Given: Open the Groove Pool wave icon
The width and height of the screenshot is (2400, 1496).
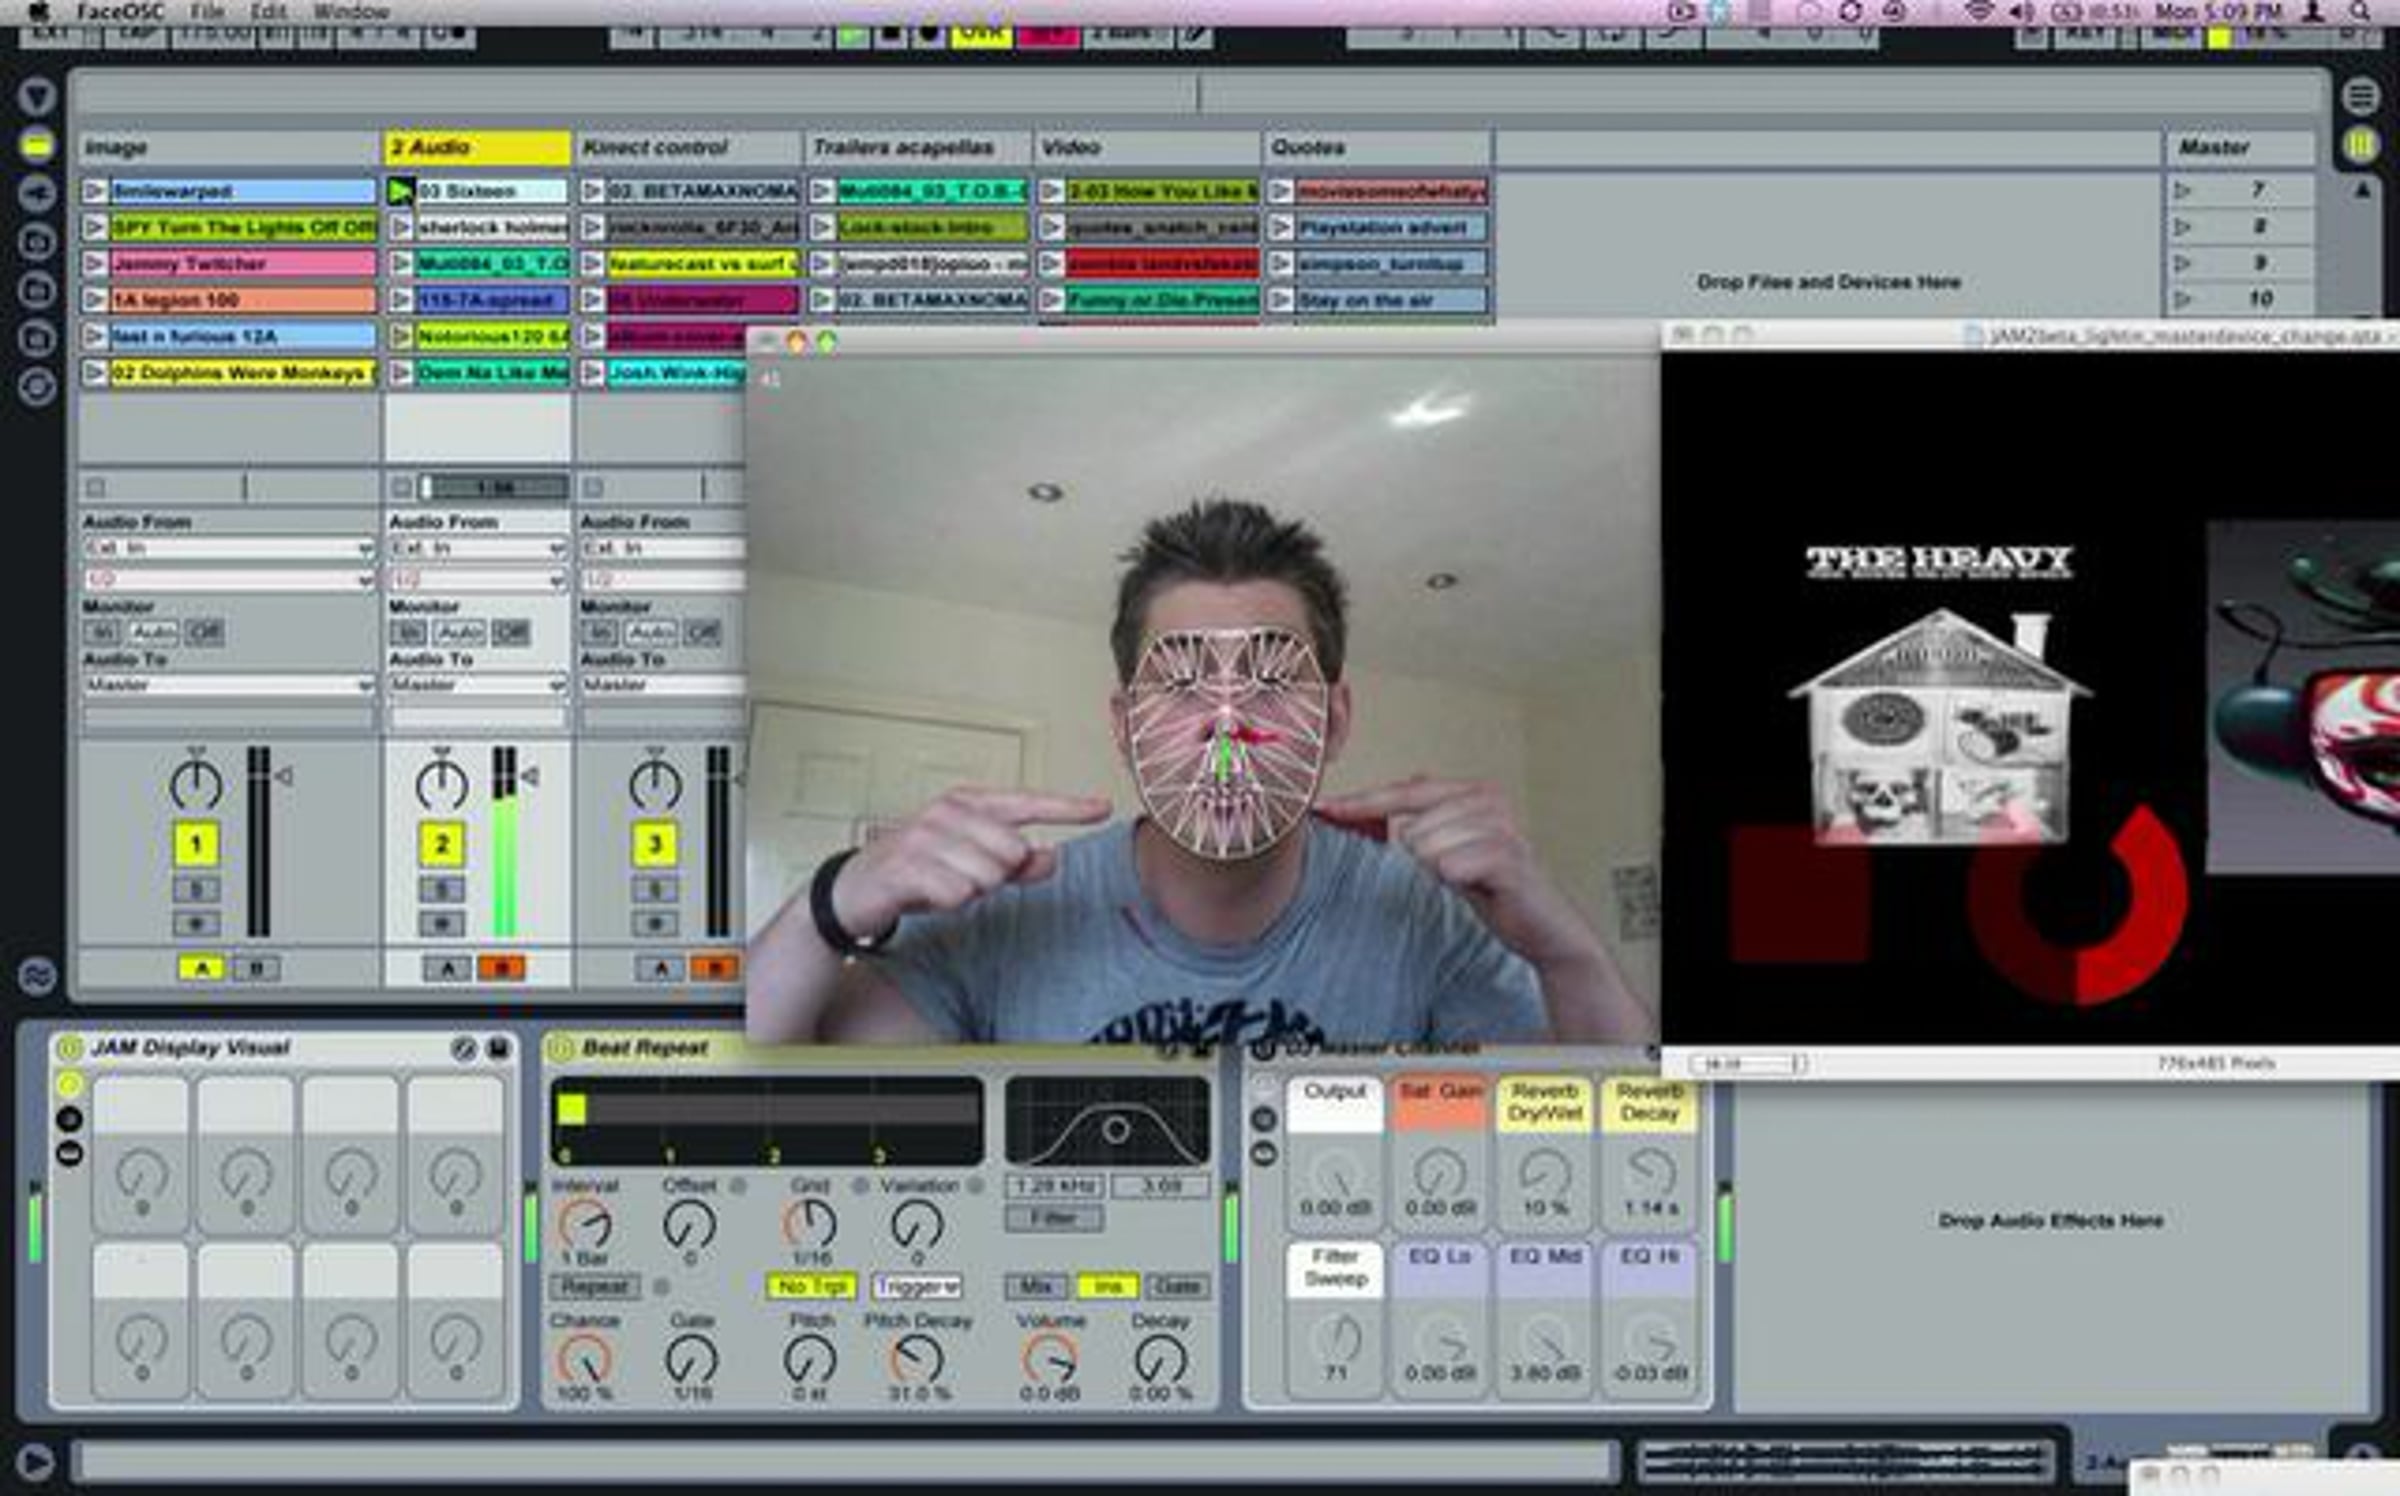Looking at the screenshot, I should pyautogui.click(x=37, y=976).
